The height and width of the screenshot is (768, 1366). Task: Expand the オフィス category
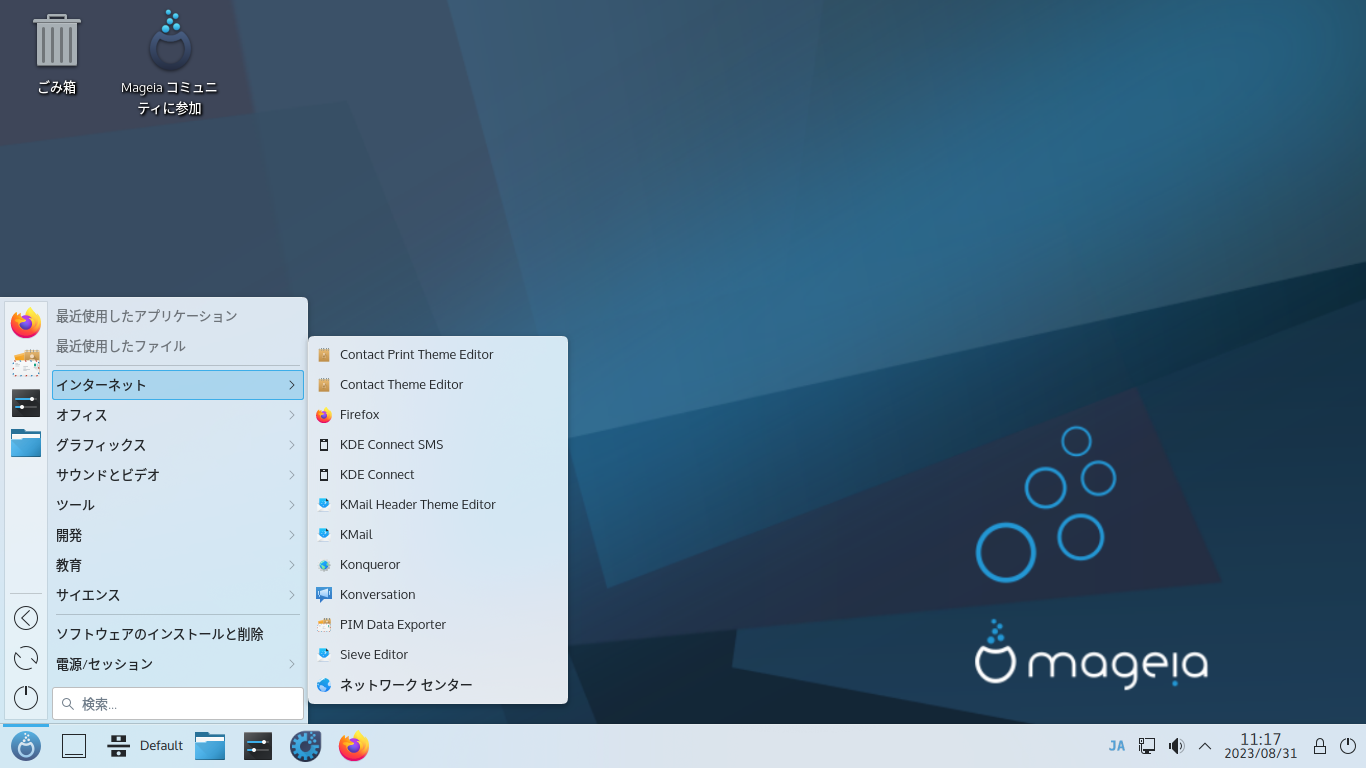(178, 415)
